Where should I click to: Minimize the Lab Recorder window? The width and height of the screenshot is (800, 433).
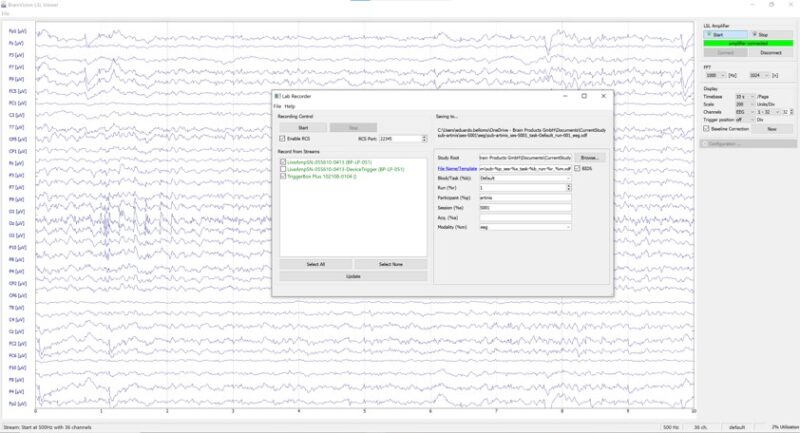(565, 96)
